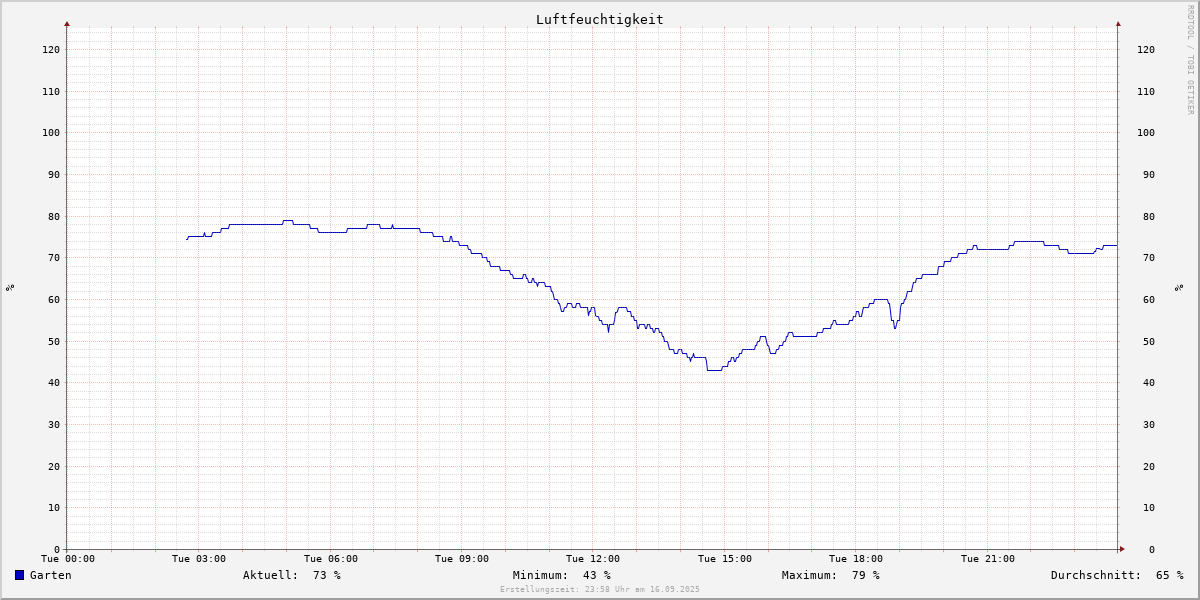1200x600 pixels.
Task: Select the Tue 21:00 time axis label
Action: pyautogui.click(x=987, y=559)
